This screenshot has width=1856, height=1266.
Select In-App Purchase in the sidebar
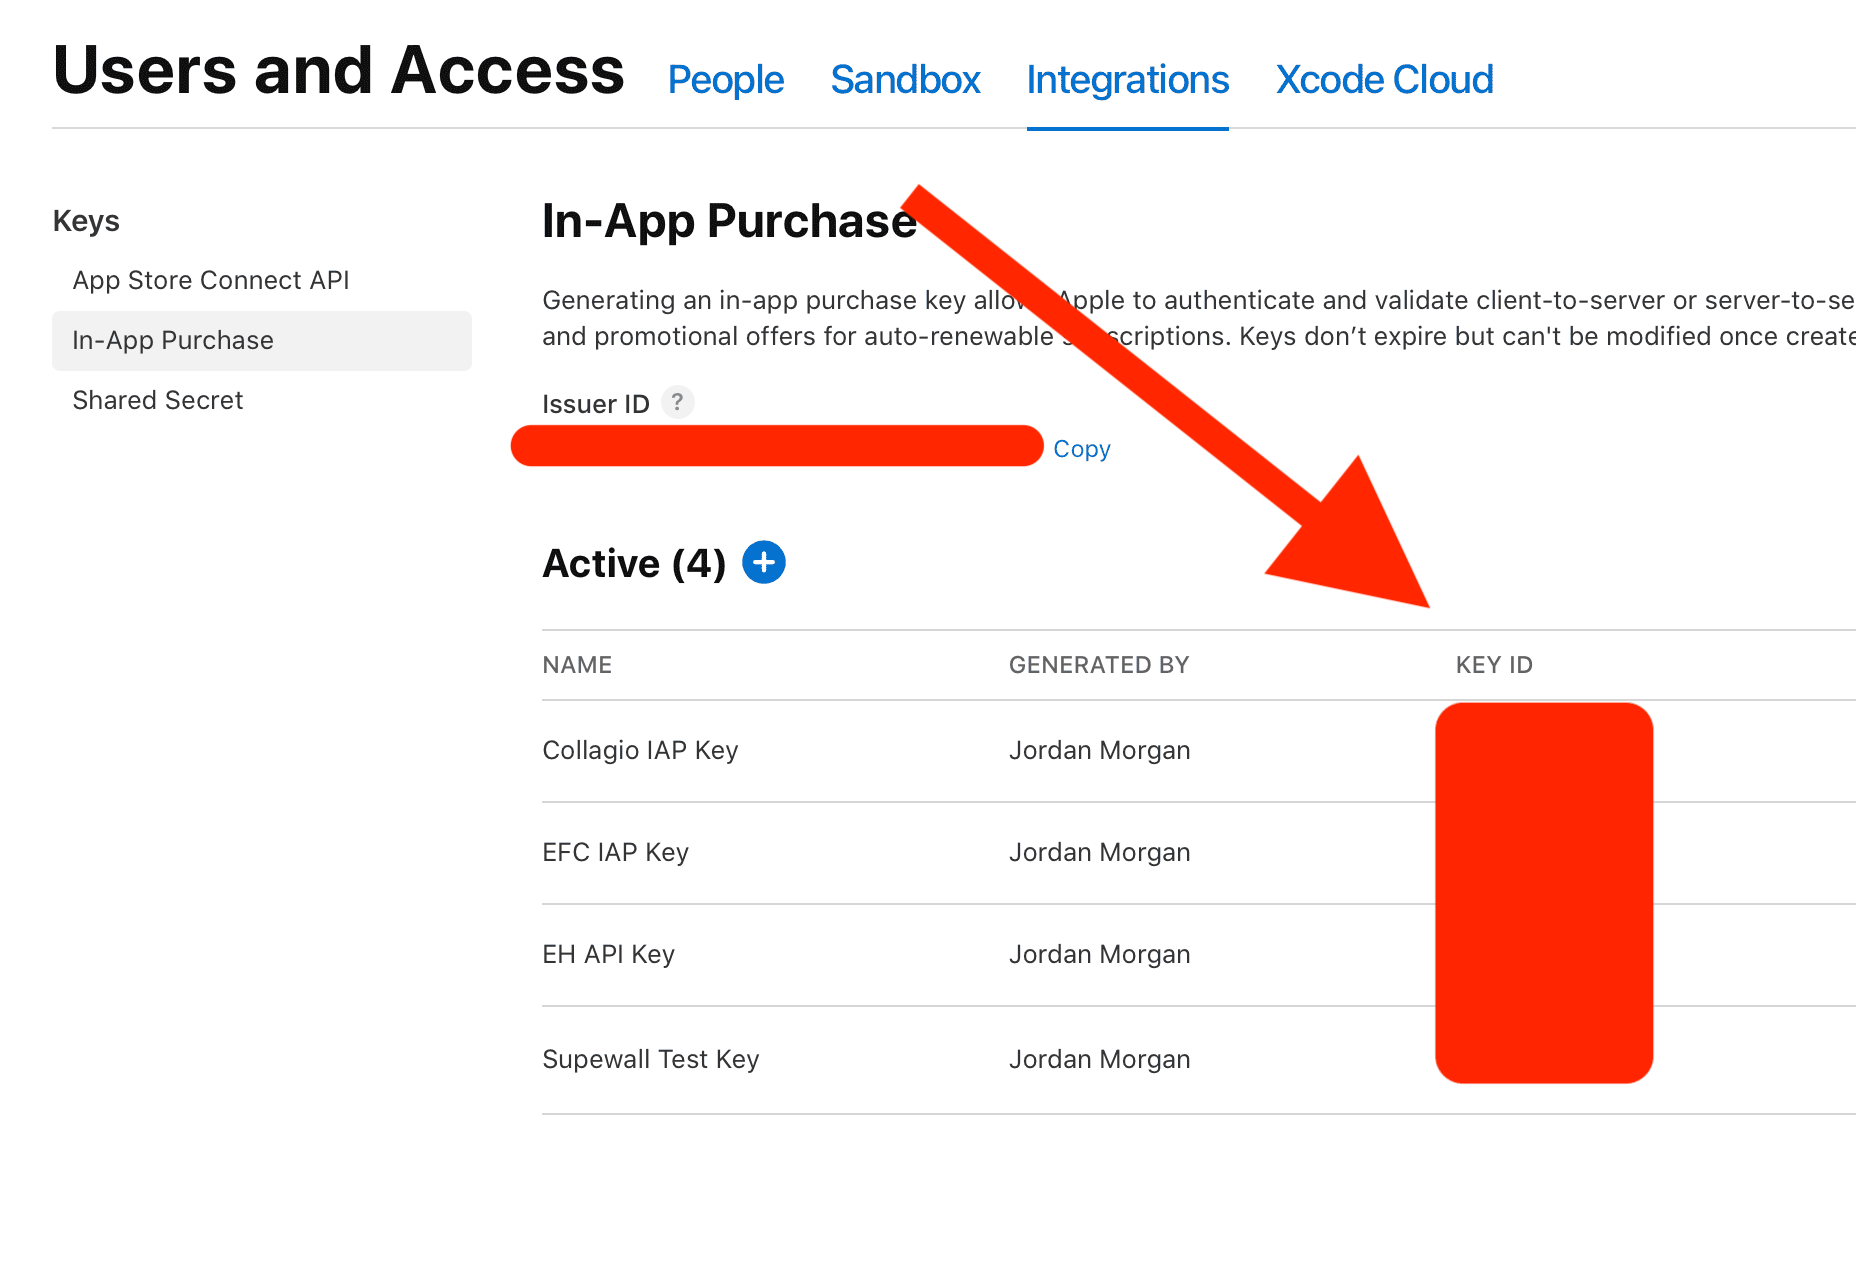point(173,341)
